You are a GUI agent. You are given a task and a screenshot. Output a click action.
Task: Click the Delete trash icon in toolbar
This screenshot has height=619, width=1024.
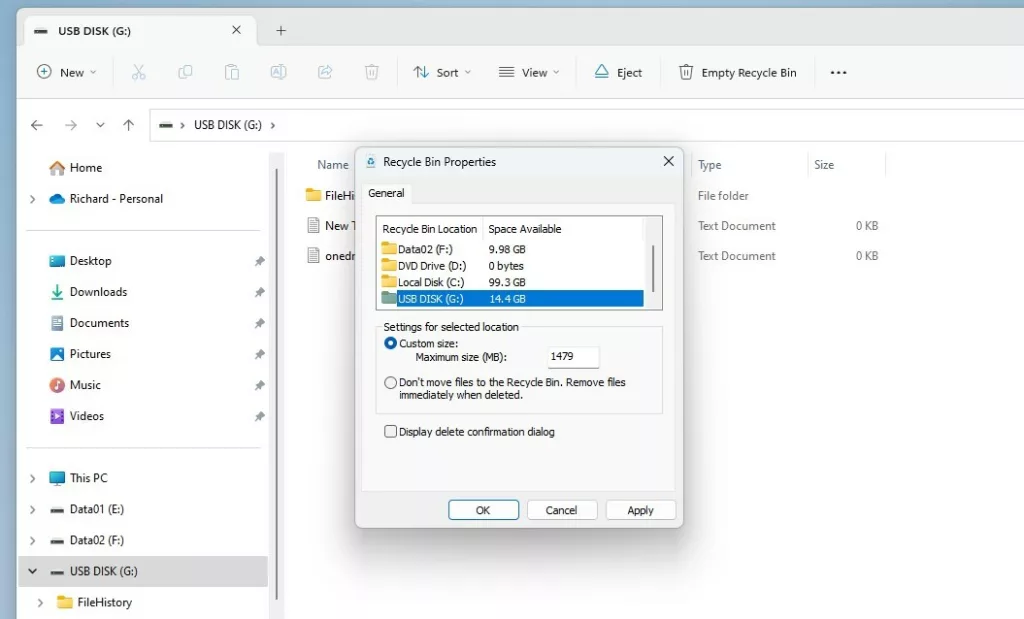tap(372, 72)
